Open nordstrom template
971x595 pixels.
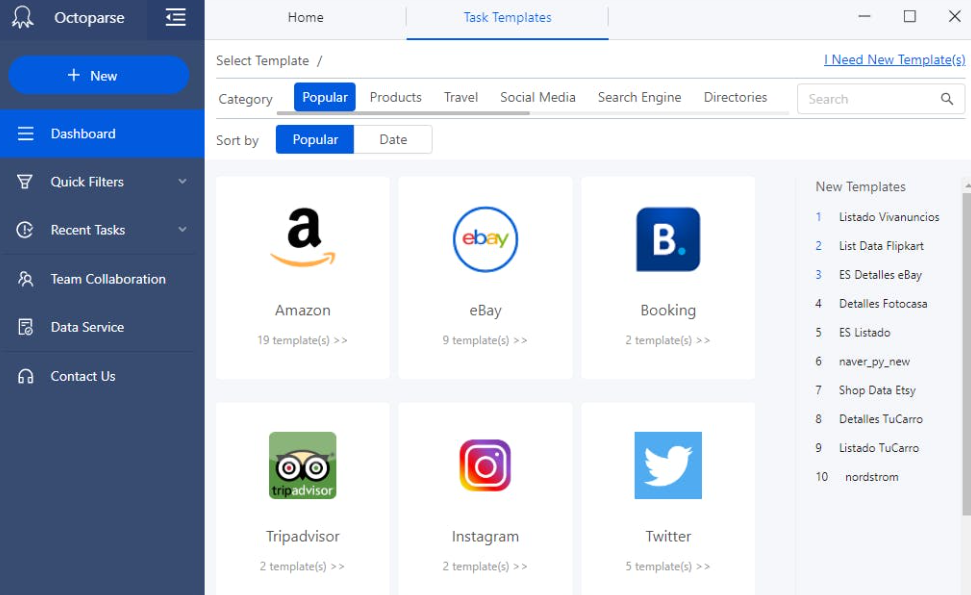[871, 477]
